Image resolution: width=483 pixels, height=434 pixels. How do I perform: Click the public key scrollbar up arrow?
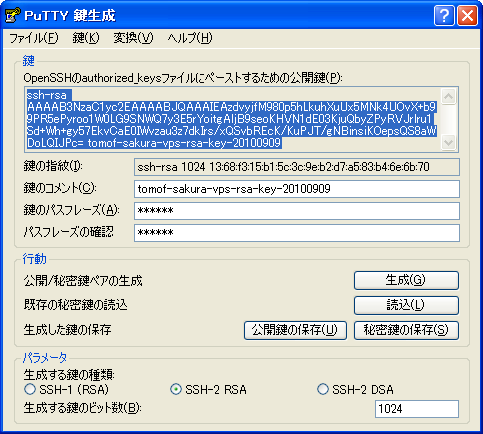[449, 96]
